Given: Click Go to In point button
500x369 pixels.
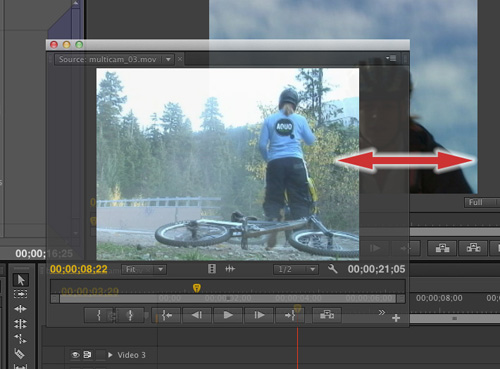Looking at the screenshot, I should tap(166, 315).
